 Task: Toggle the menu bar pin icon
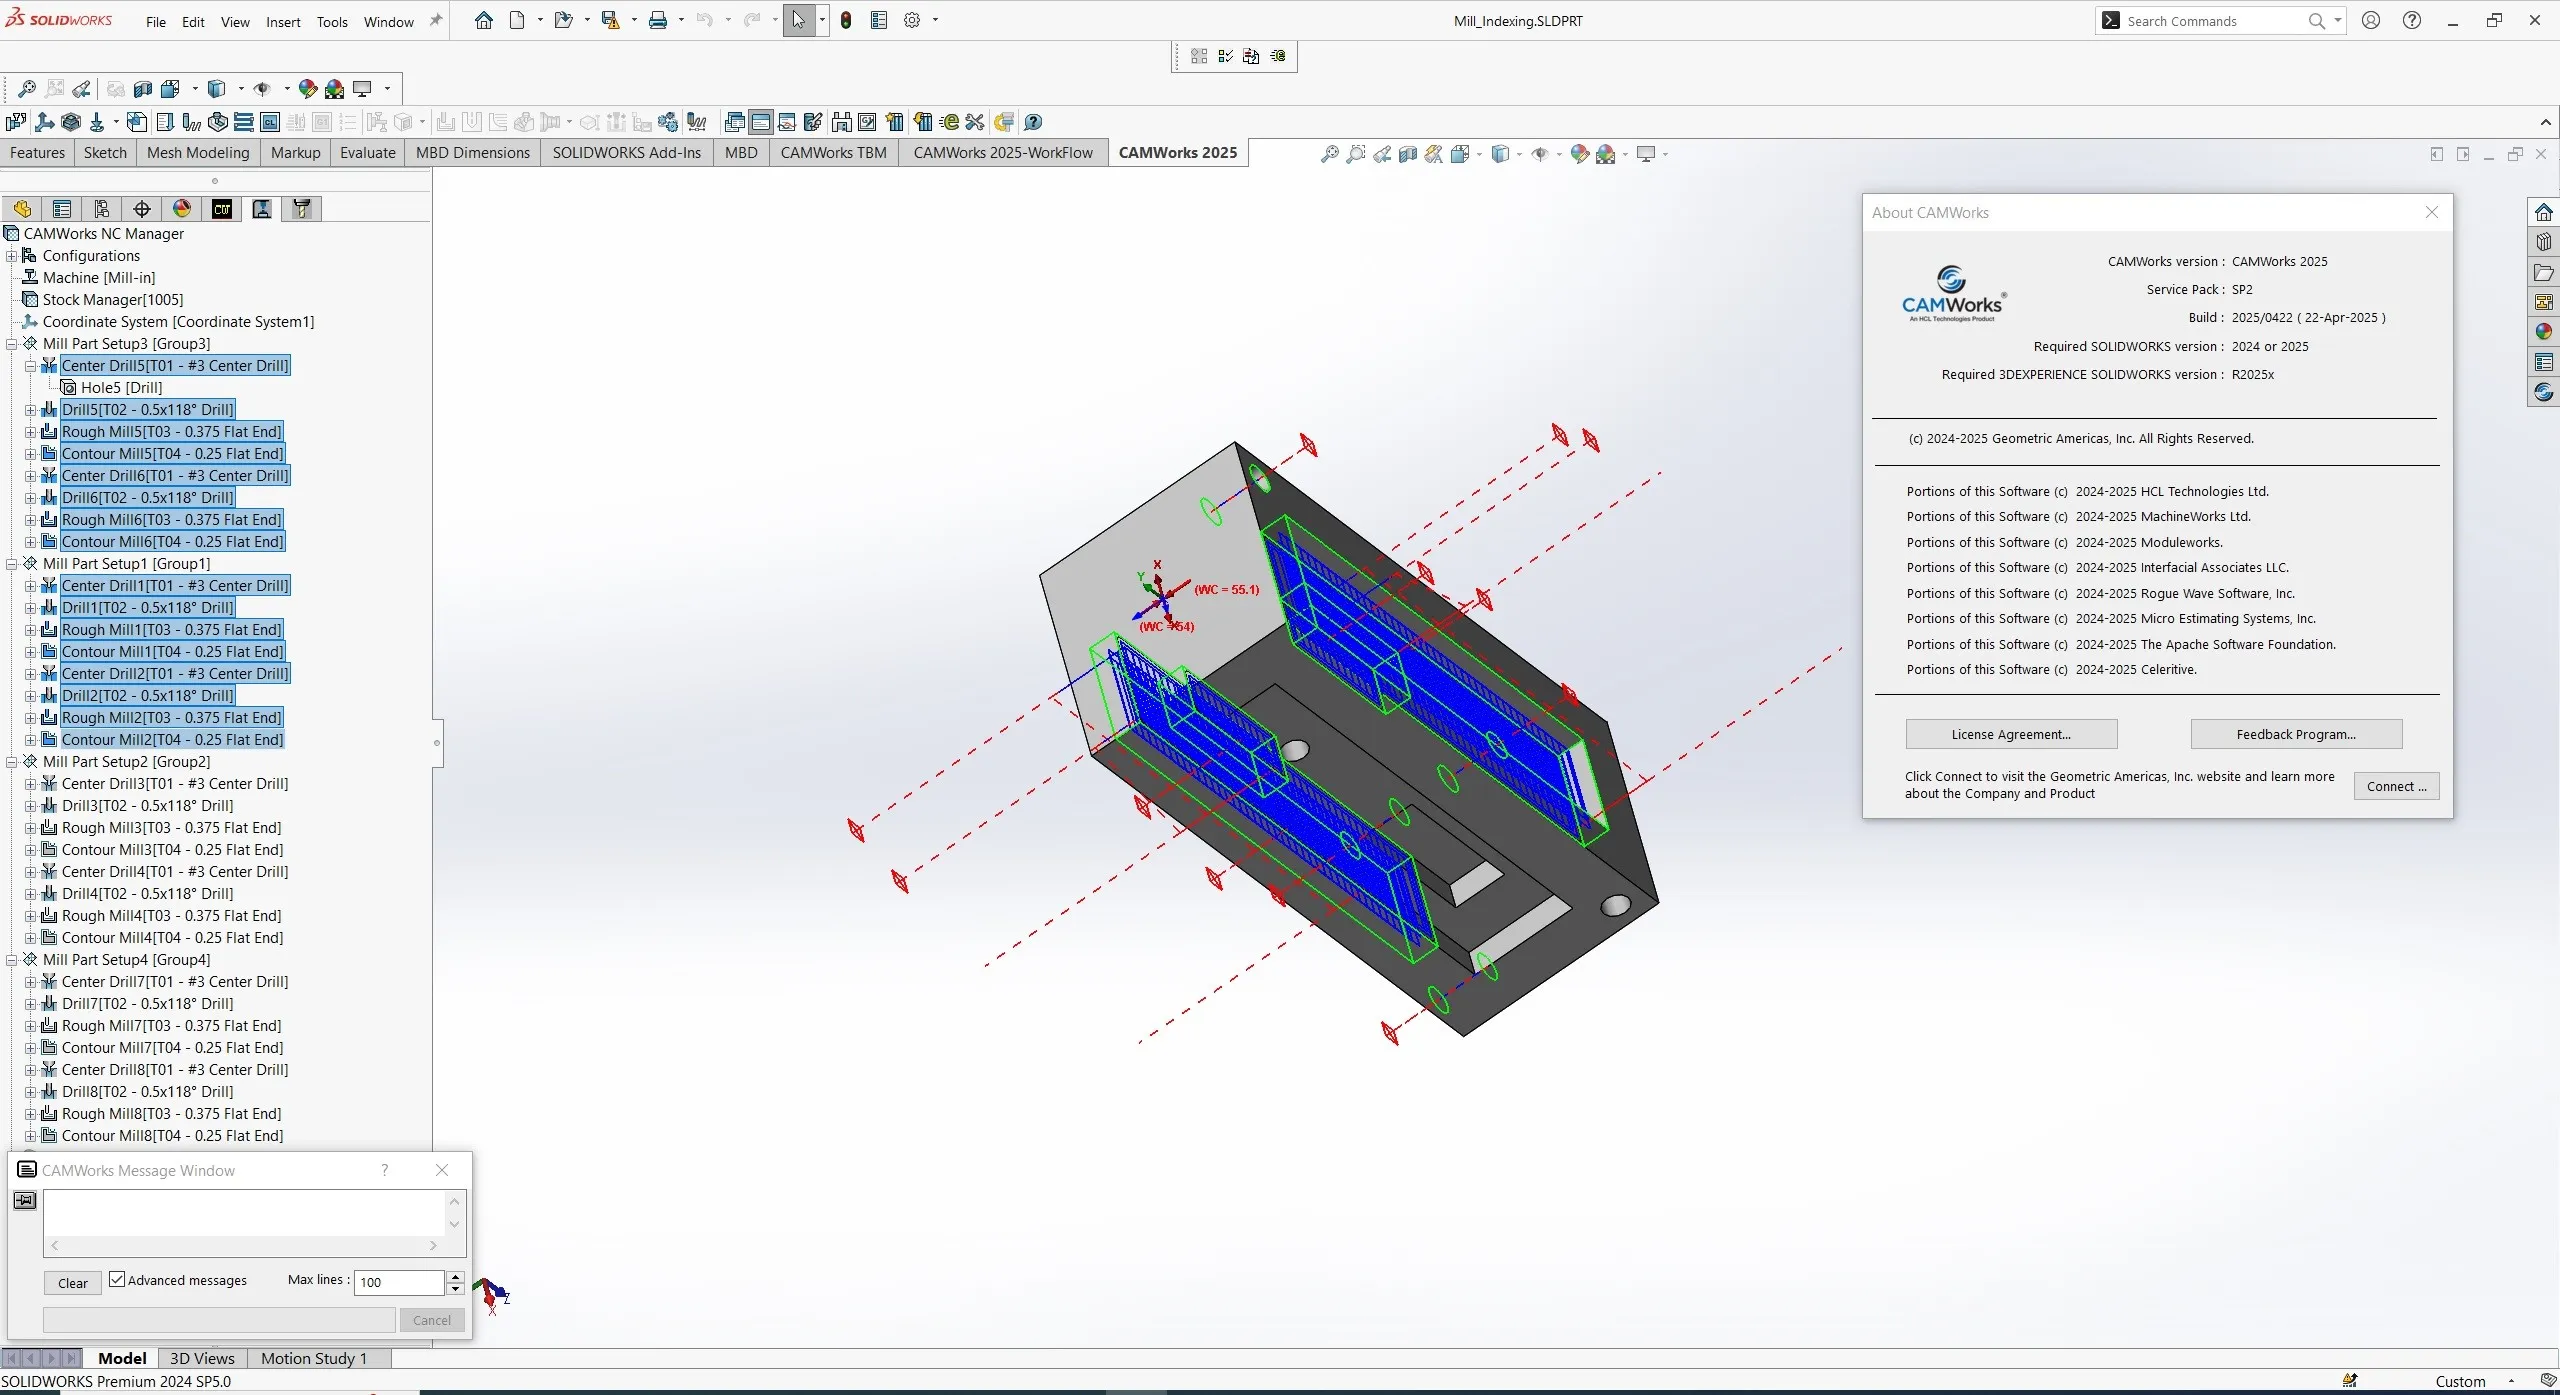coord(436,20)
